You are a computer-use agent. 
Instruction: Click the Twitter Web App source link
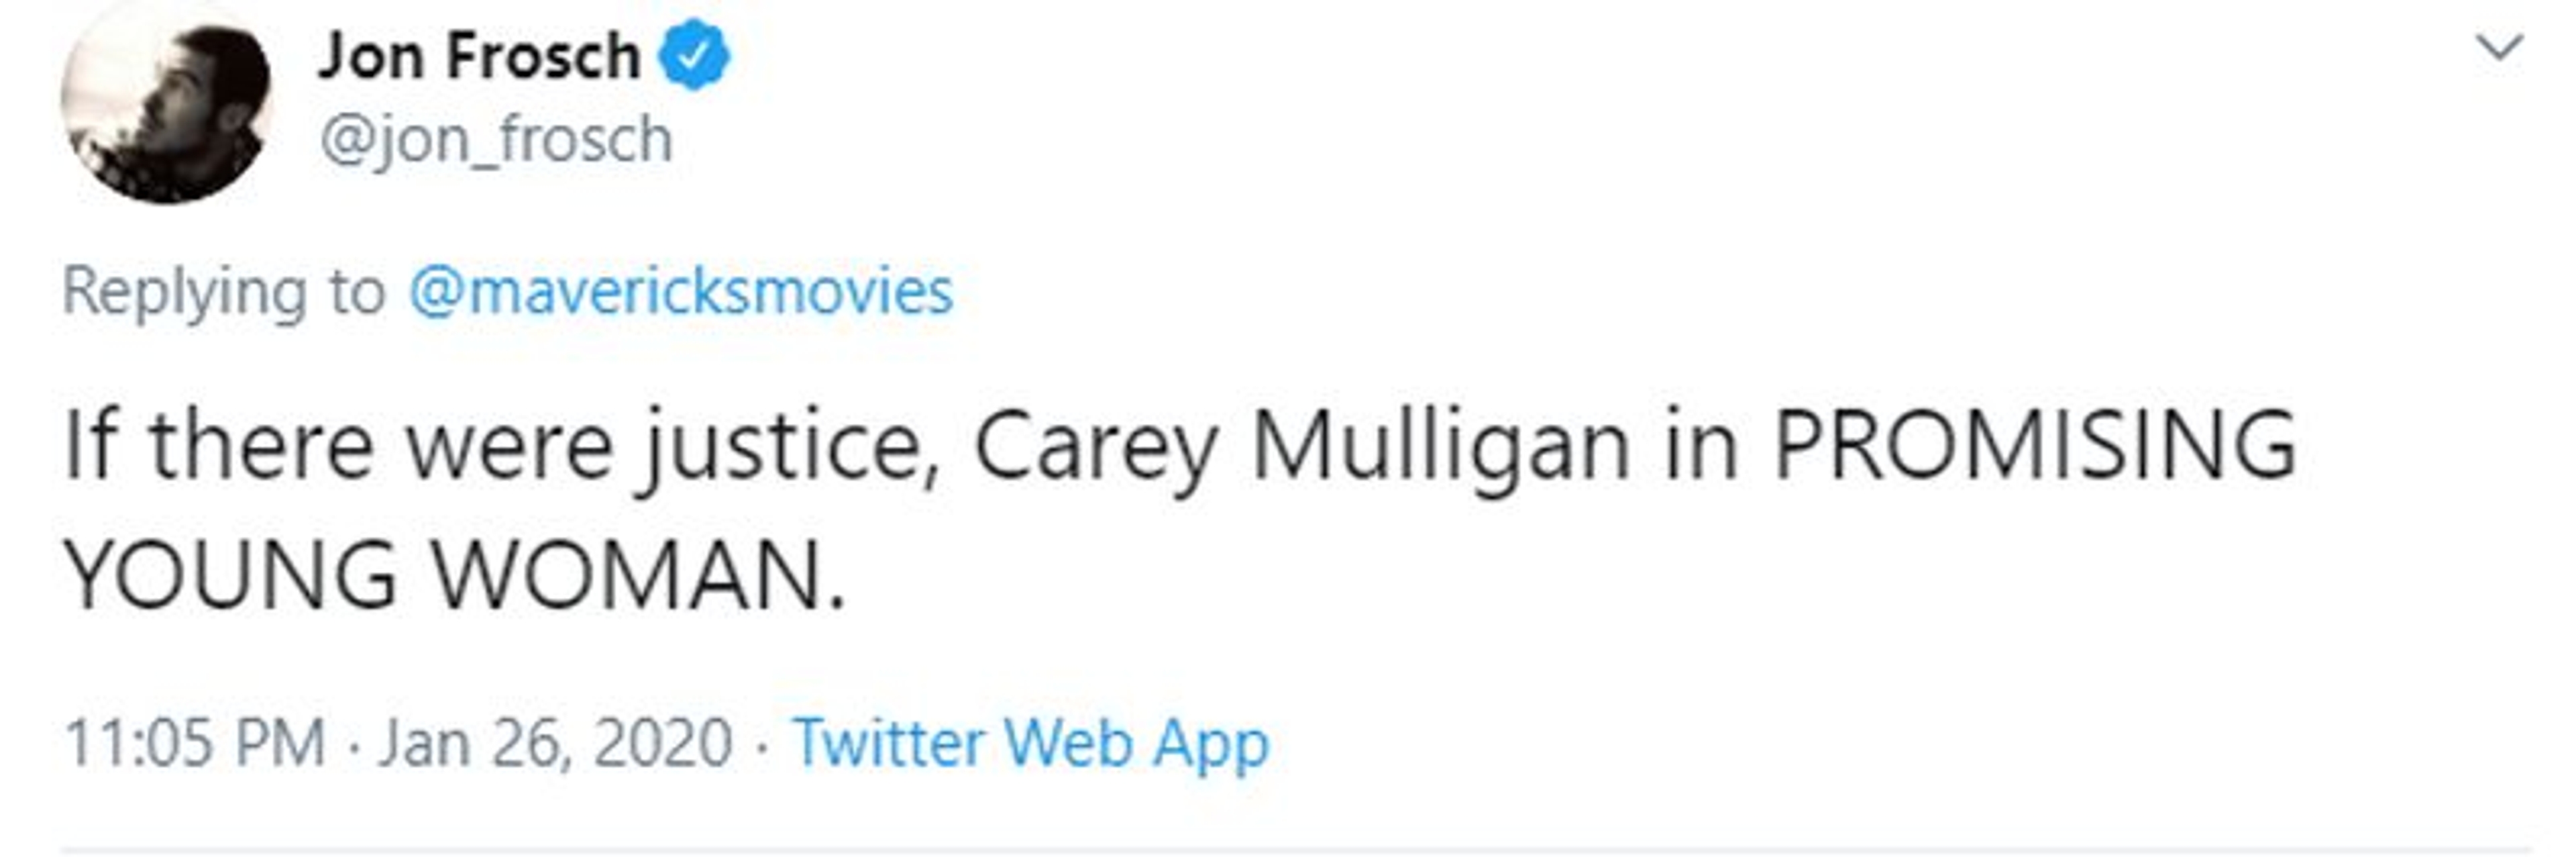point(1031,743)
